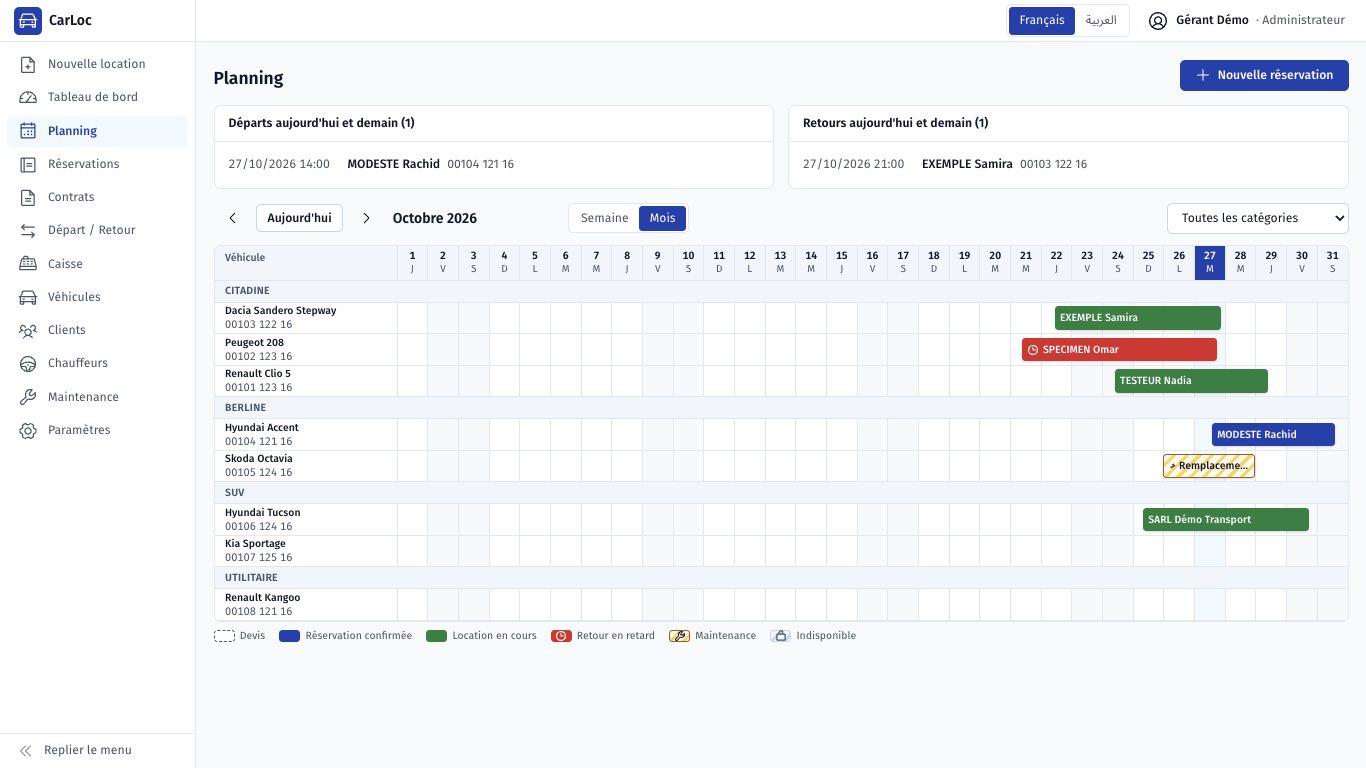Click the Aujourd'hui button

coord(299,218)
